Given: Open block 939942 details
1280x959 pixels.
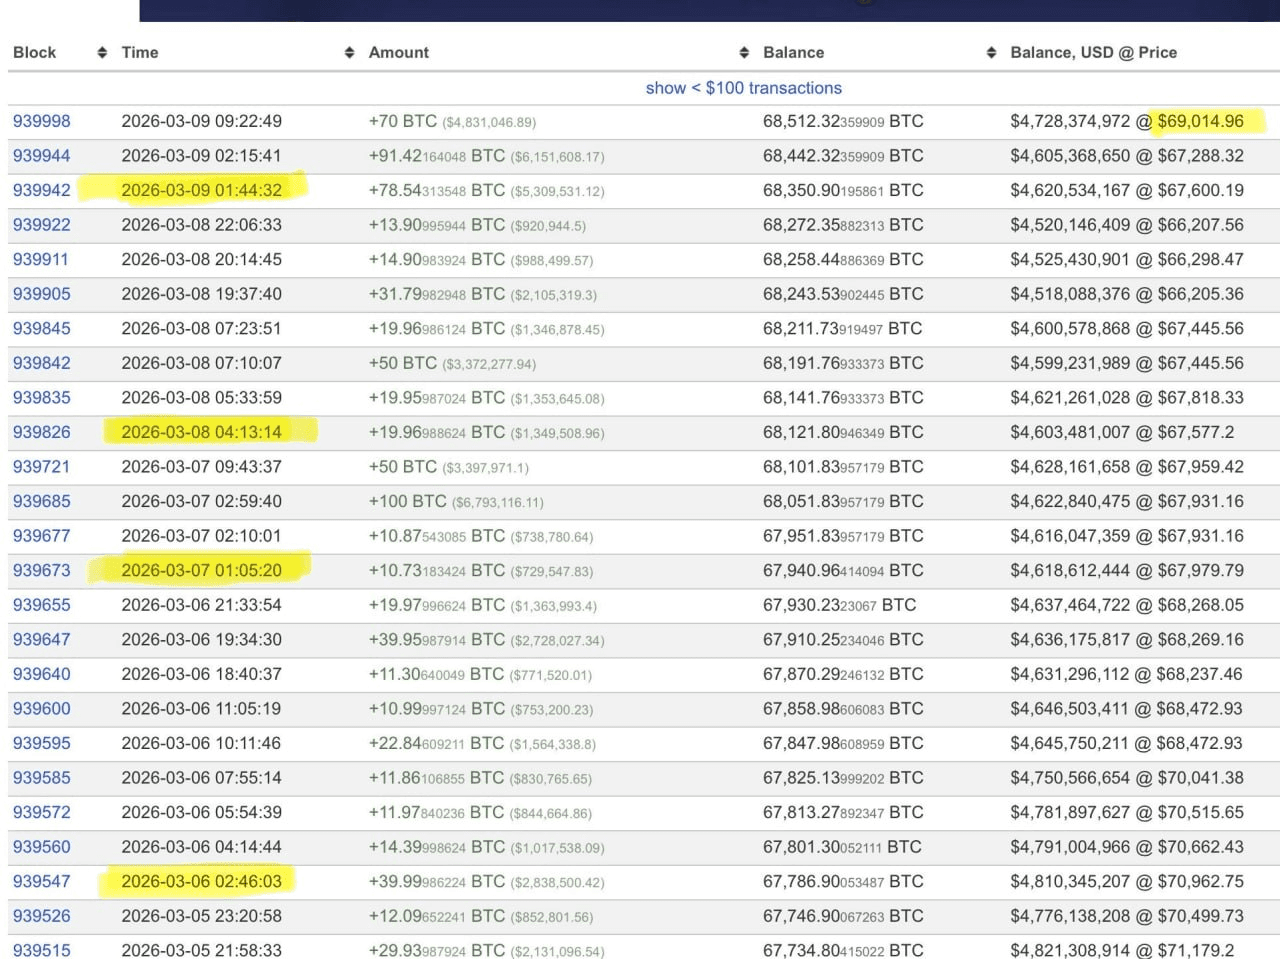Looking at the screenshot, I should [42, 190].
